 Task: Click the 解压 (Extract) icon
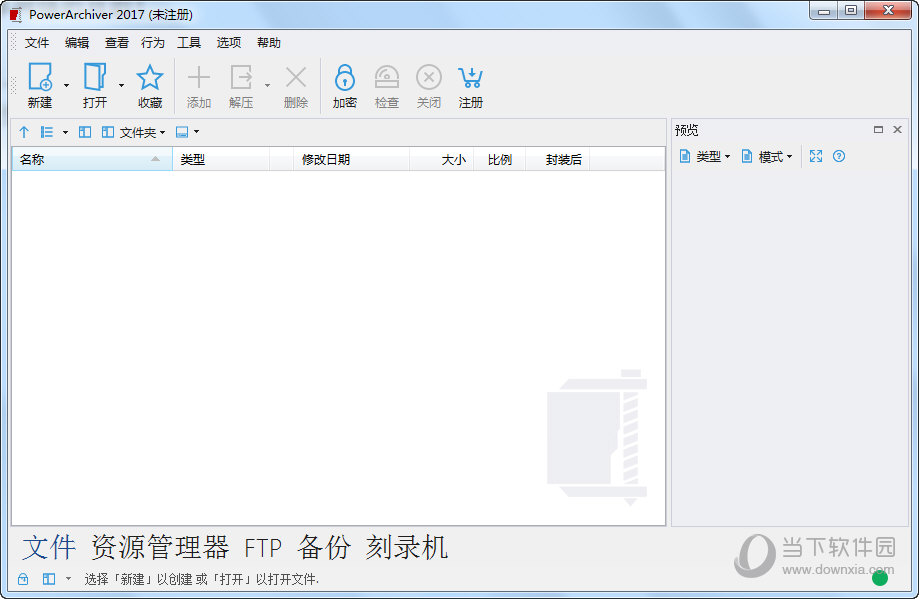click(x=241, y=77)
